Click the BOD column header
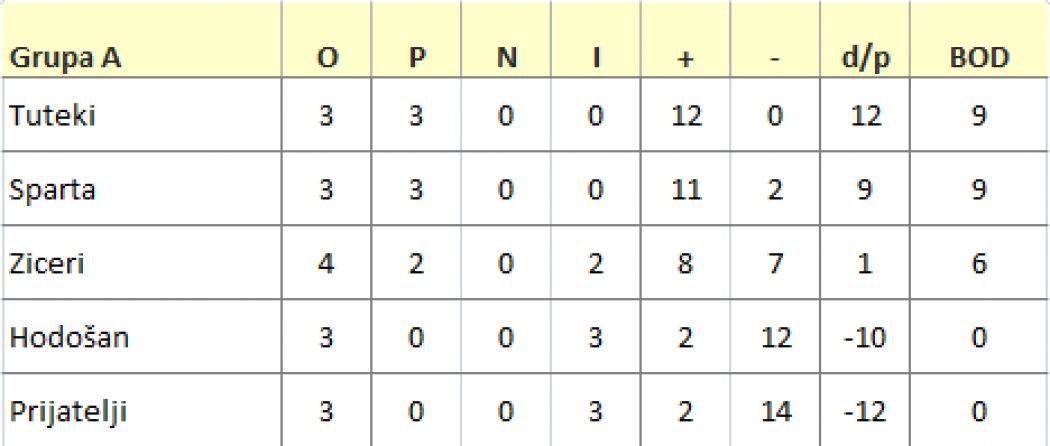Screen dimensions: 1050x446 pos(980,39)
